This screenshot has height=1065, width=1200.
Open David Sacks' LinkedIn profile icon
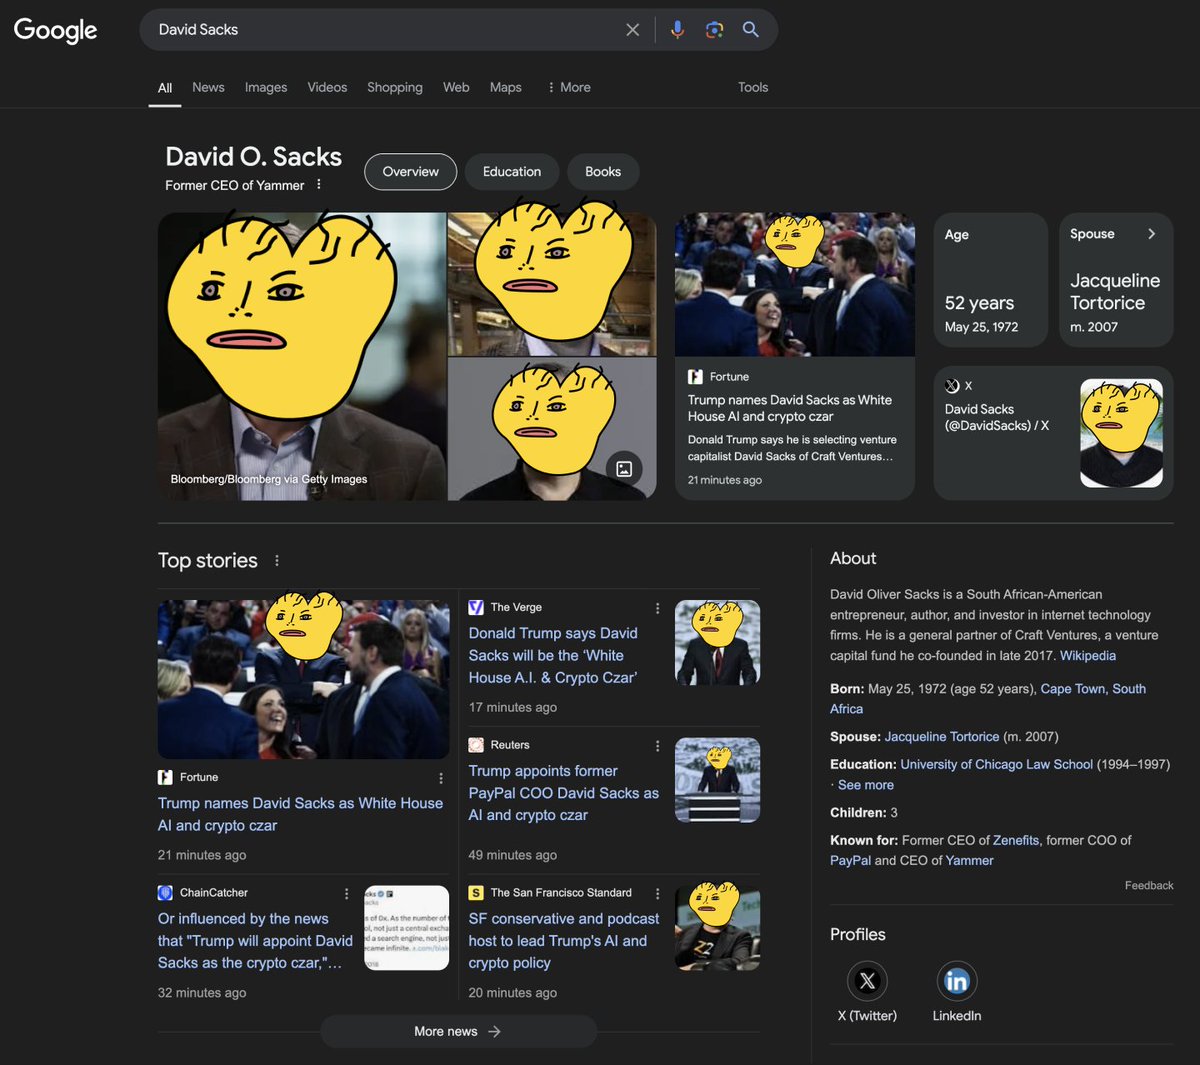(956, 980)
